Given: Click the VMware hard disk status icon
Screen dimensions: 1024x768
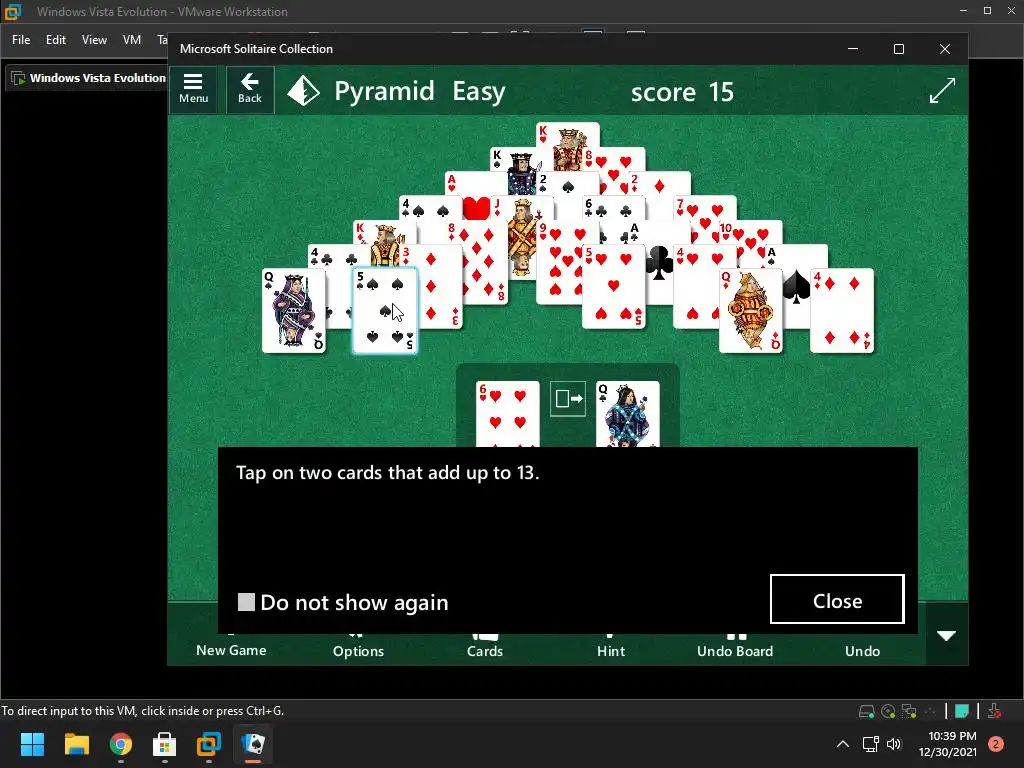Looking at the screenshot, I should point(866,711).
